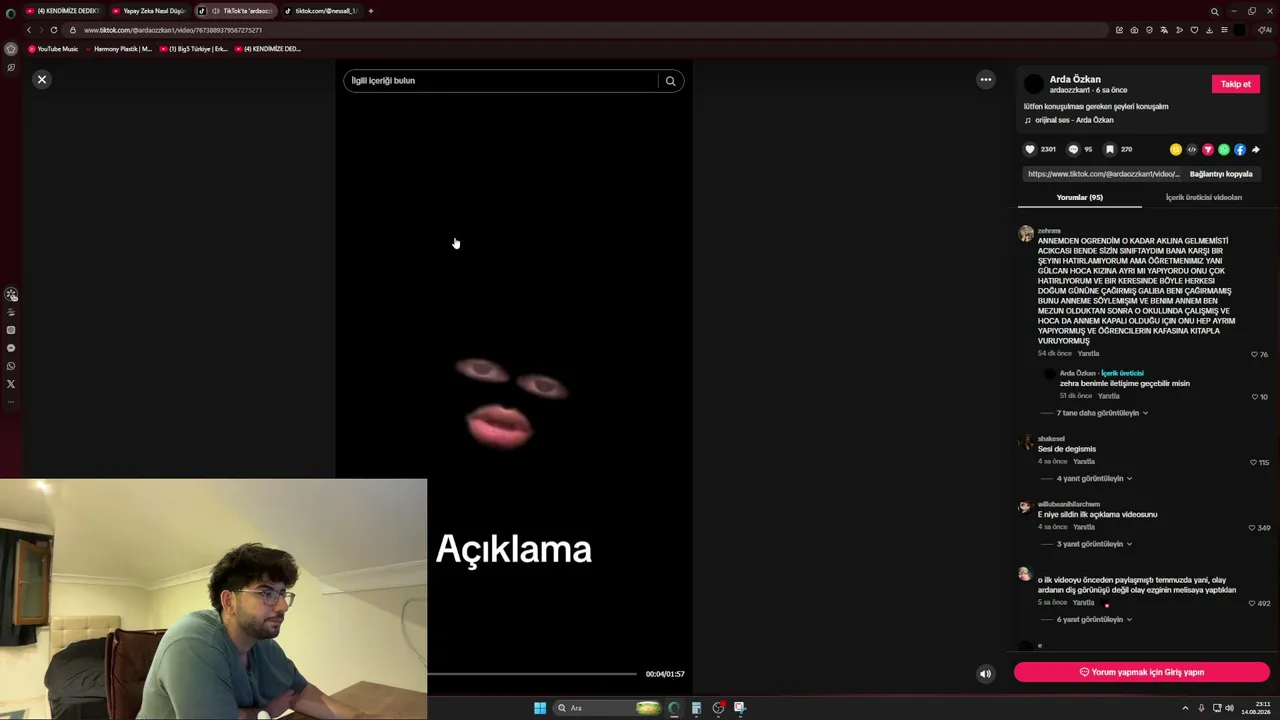Open Harmony Plastik bookmark

pos(118,49)
